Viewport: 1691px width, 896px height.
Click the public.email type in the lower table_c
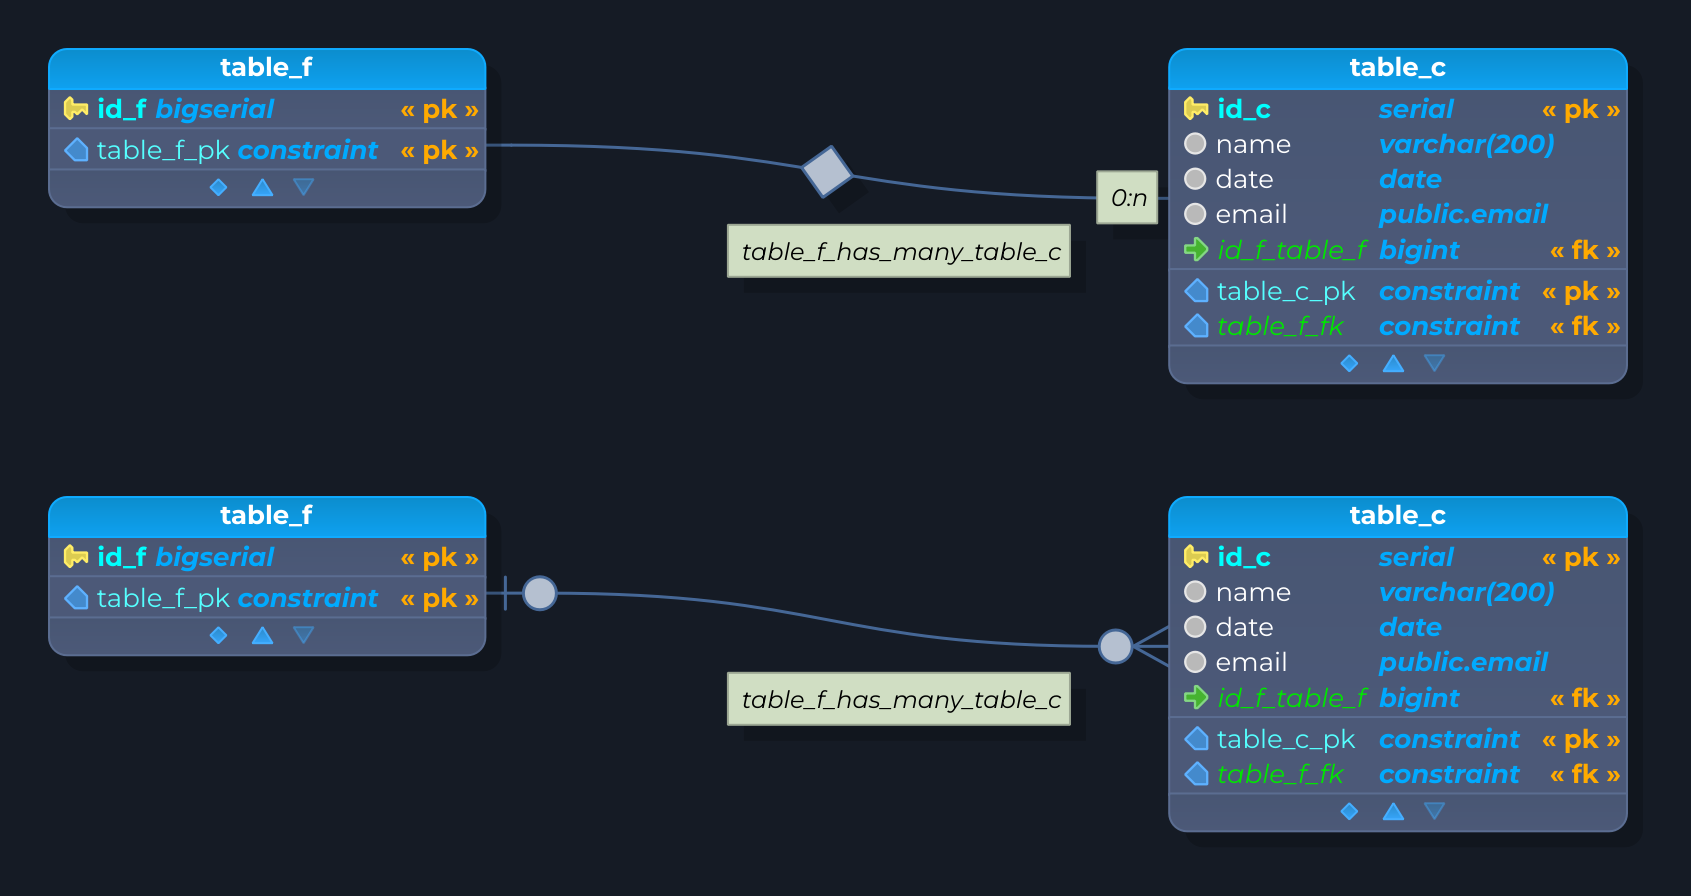[1463, 662]
